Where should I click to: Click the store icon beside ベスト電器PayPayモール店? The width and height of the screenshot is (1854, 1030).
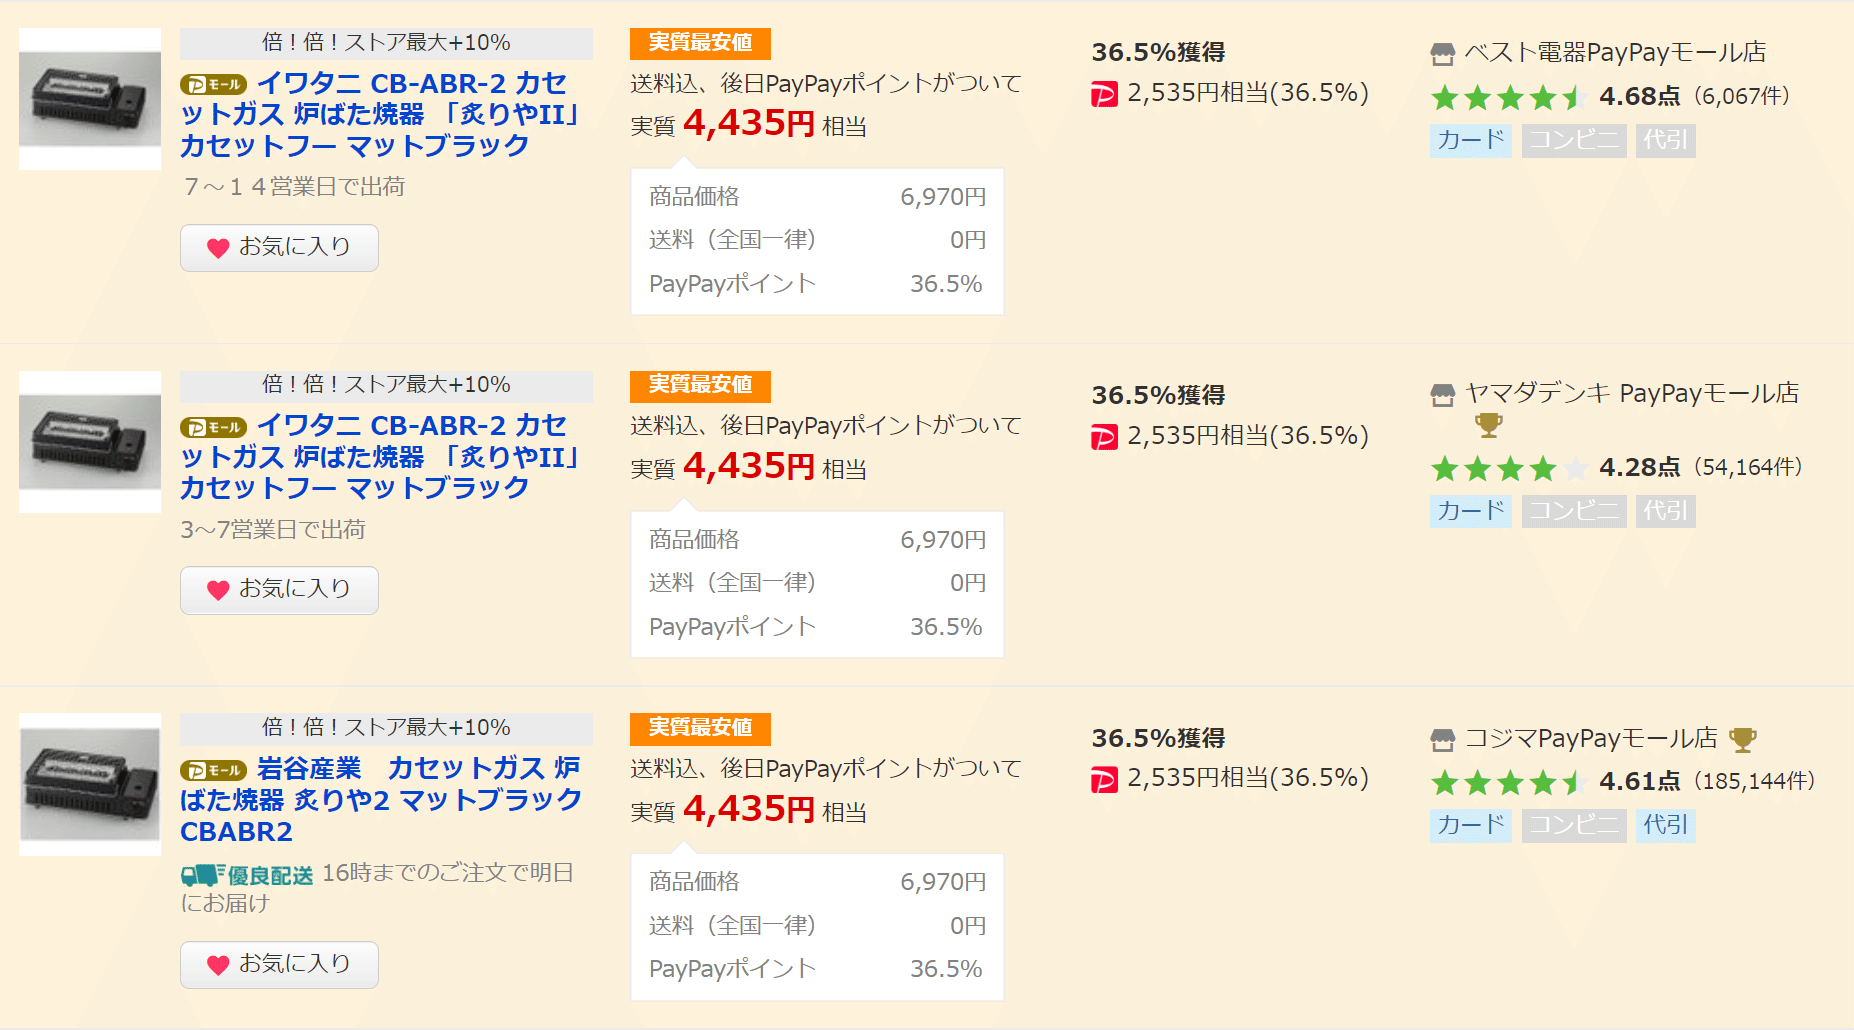[1442, 54]
